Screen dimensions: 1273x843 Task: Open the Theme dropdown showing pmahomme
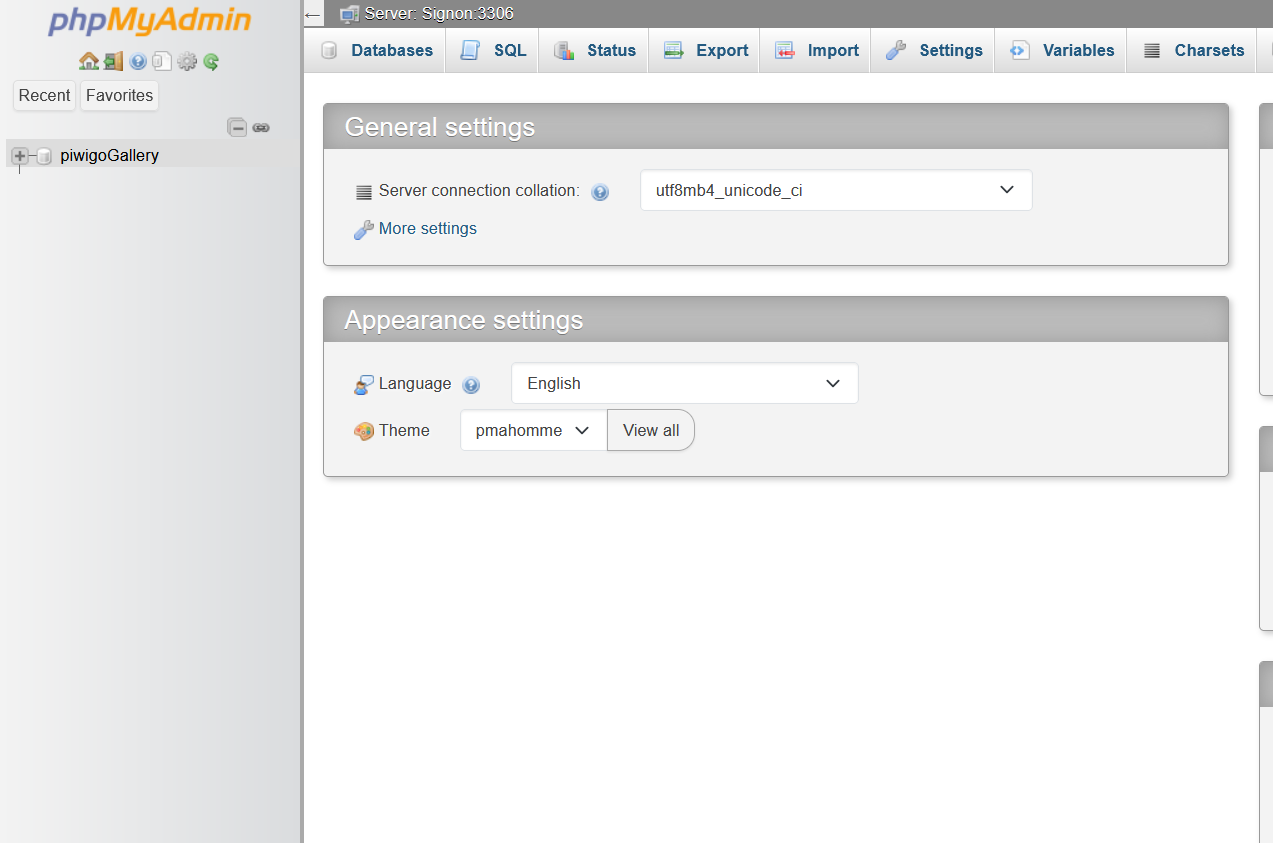[x=534, y=430]
